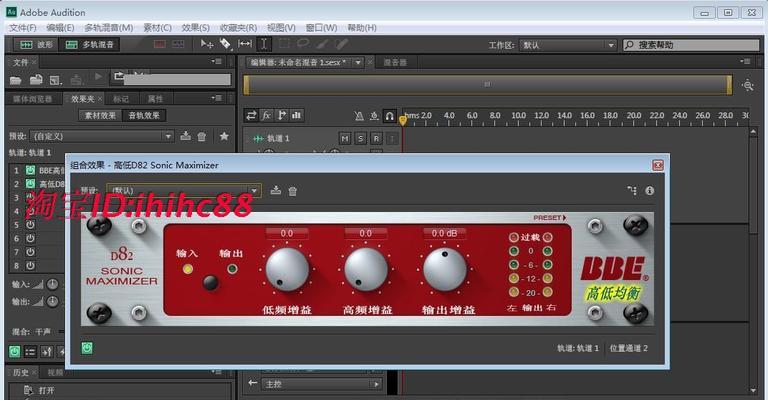Click the yellow playhead marker on the timeline
Screen dimensions: 768x400
403,120
